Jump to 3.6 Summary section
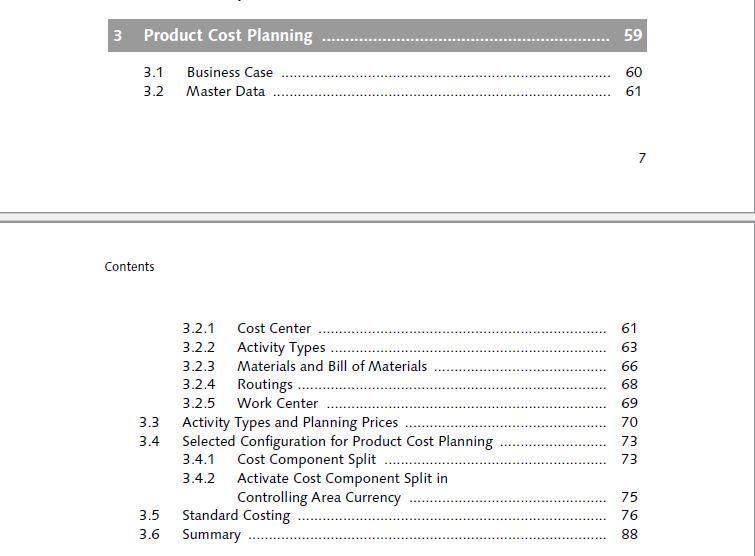The image size is (755, 556). tap(389, 534)
